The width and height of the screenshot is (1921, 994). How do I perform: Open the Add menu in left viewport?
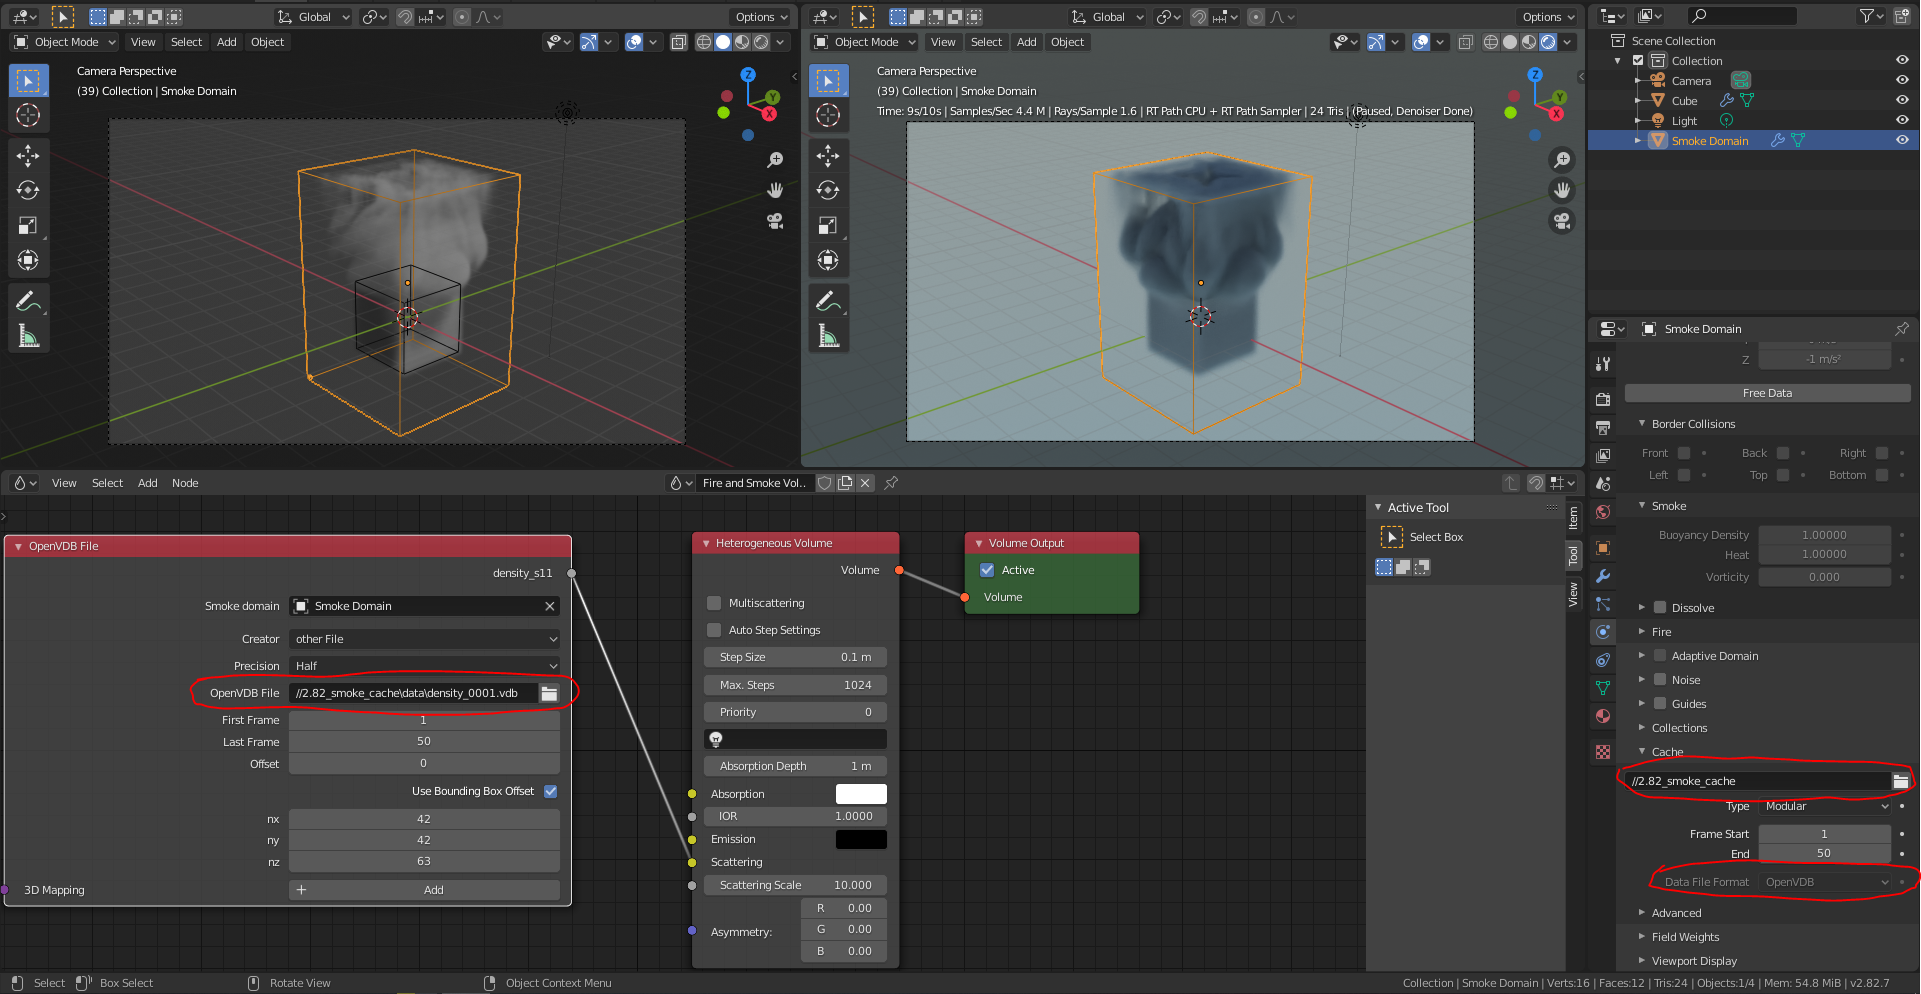[x=226, y=42]
